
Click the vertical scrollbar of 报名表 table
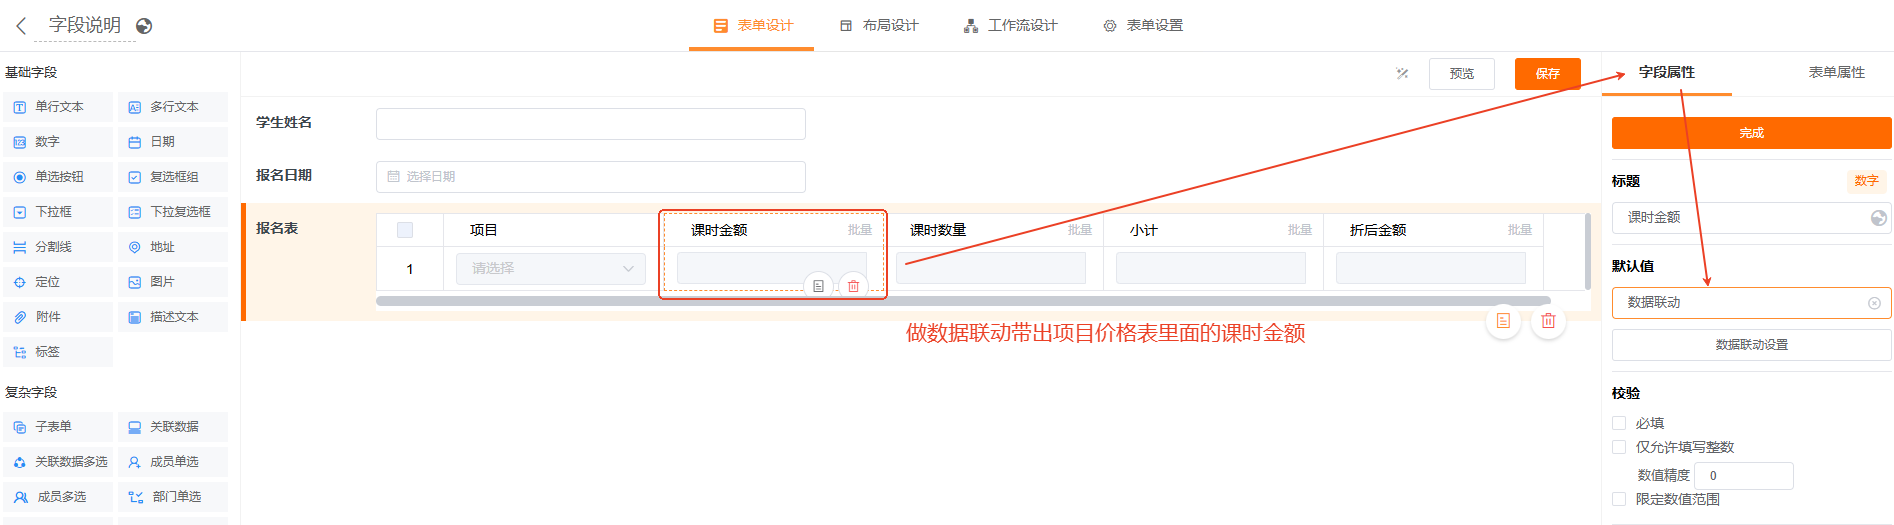[x=1588, y=251]
